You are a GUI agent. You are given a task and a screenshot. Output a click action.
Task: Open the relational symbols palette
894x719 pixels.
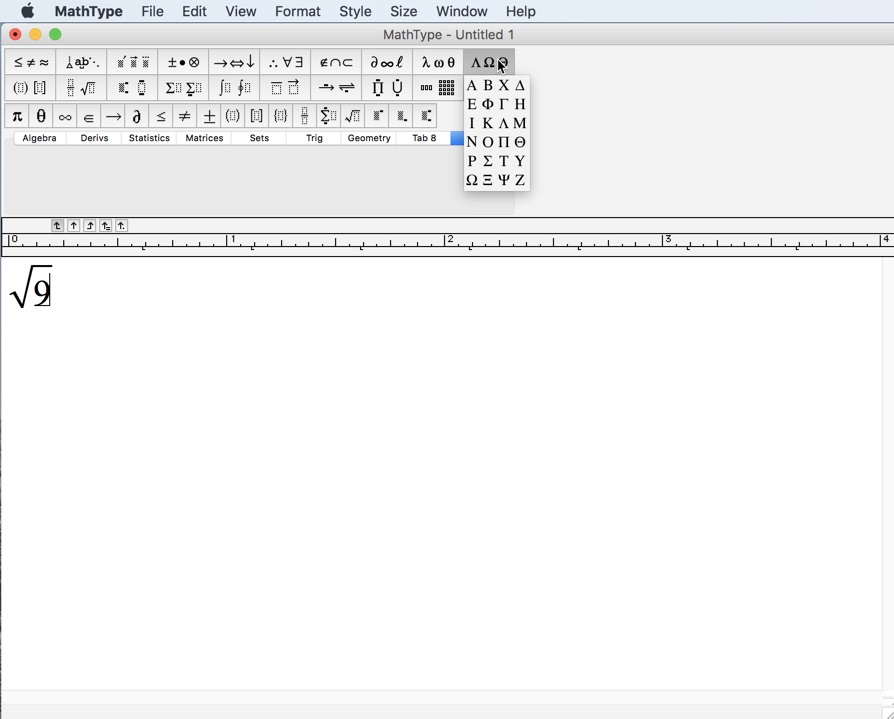coord(28,61)
